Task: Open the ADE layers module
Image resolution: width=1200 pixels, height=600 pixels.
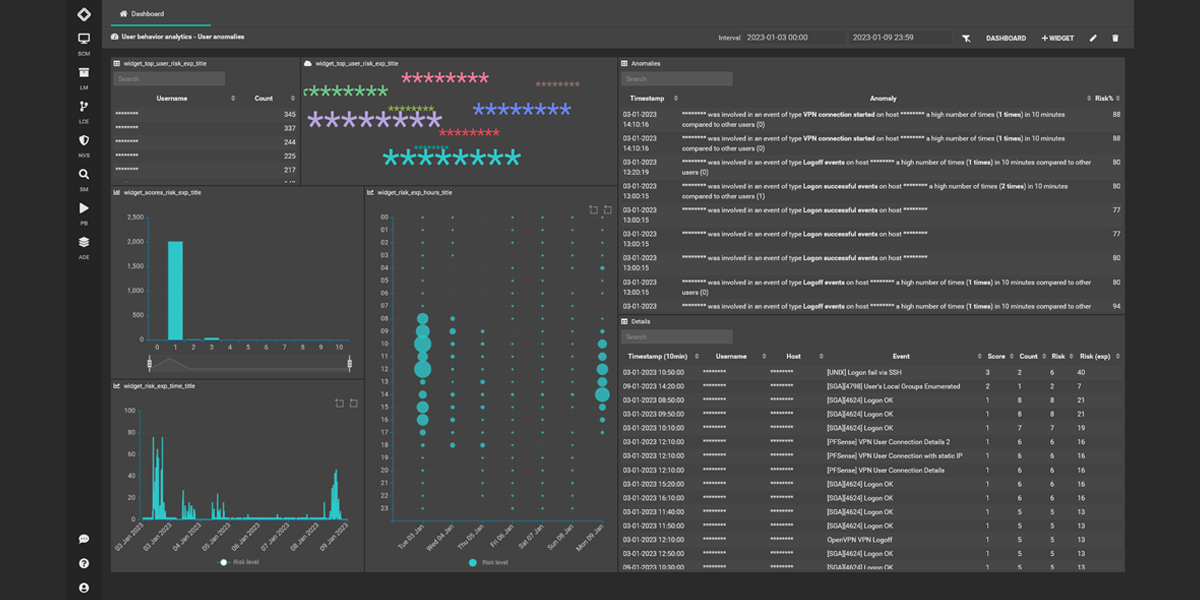Action: [x=84, y=241]
